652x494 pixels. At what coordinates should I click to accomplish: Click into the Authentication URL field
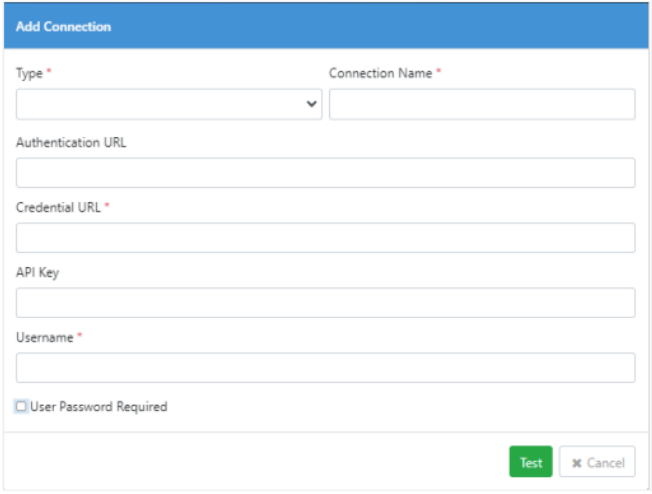pyautogui.click(x=325, y=173)
